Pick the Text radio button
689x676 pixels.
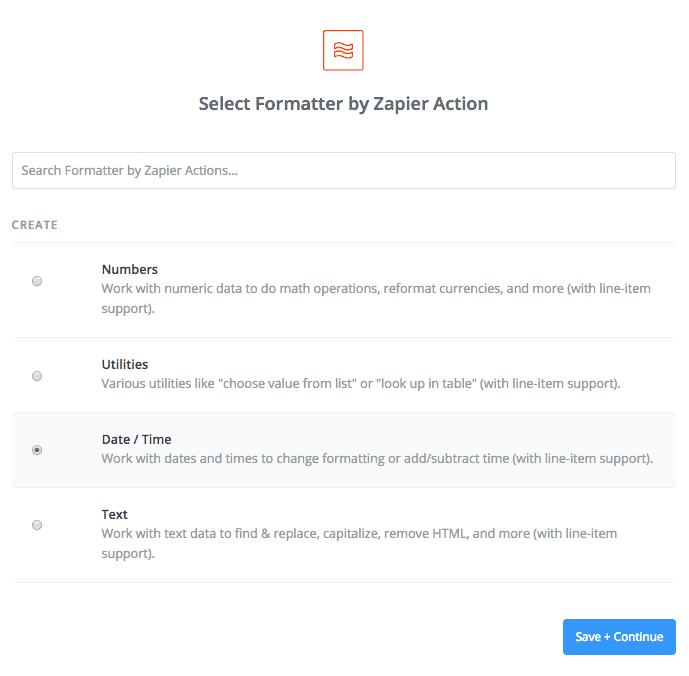(37, 525)
